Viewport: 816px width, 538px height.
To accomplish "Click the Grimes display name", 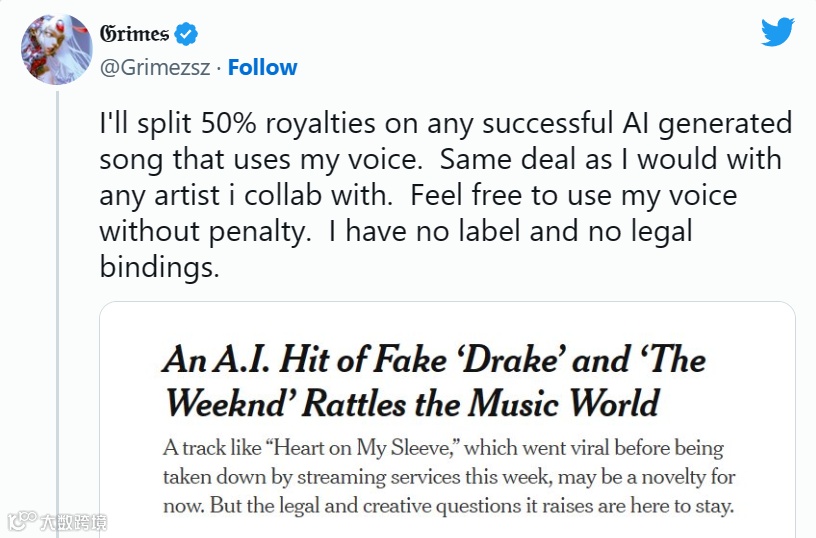I will pyautogui.click(x=134, y=34).
